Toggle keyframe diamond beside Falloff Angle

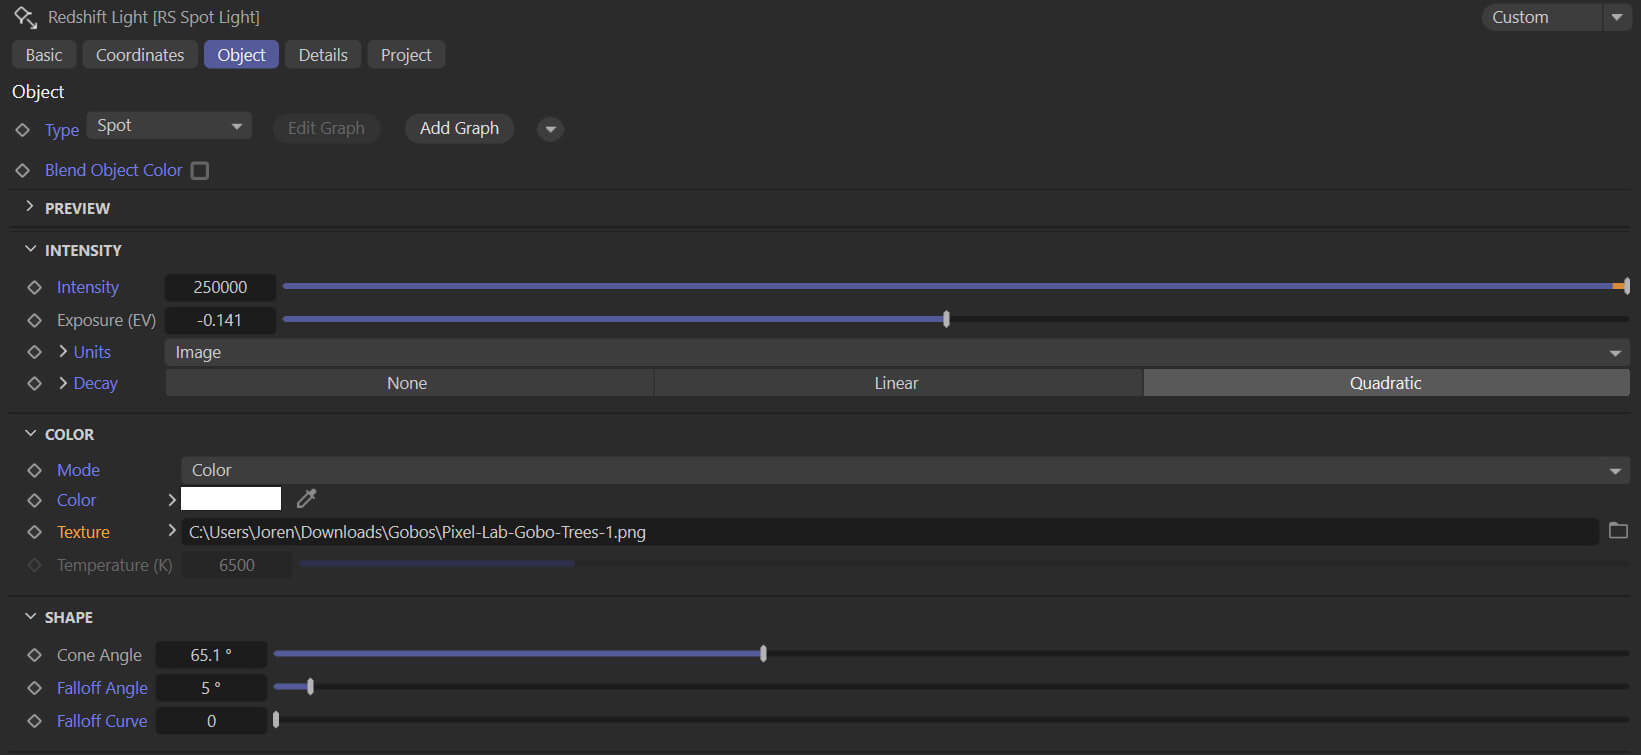34,688
